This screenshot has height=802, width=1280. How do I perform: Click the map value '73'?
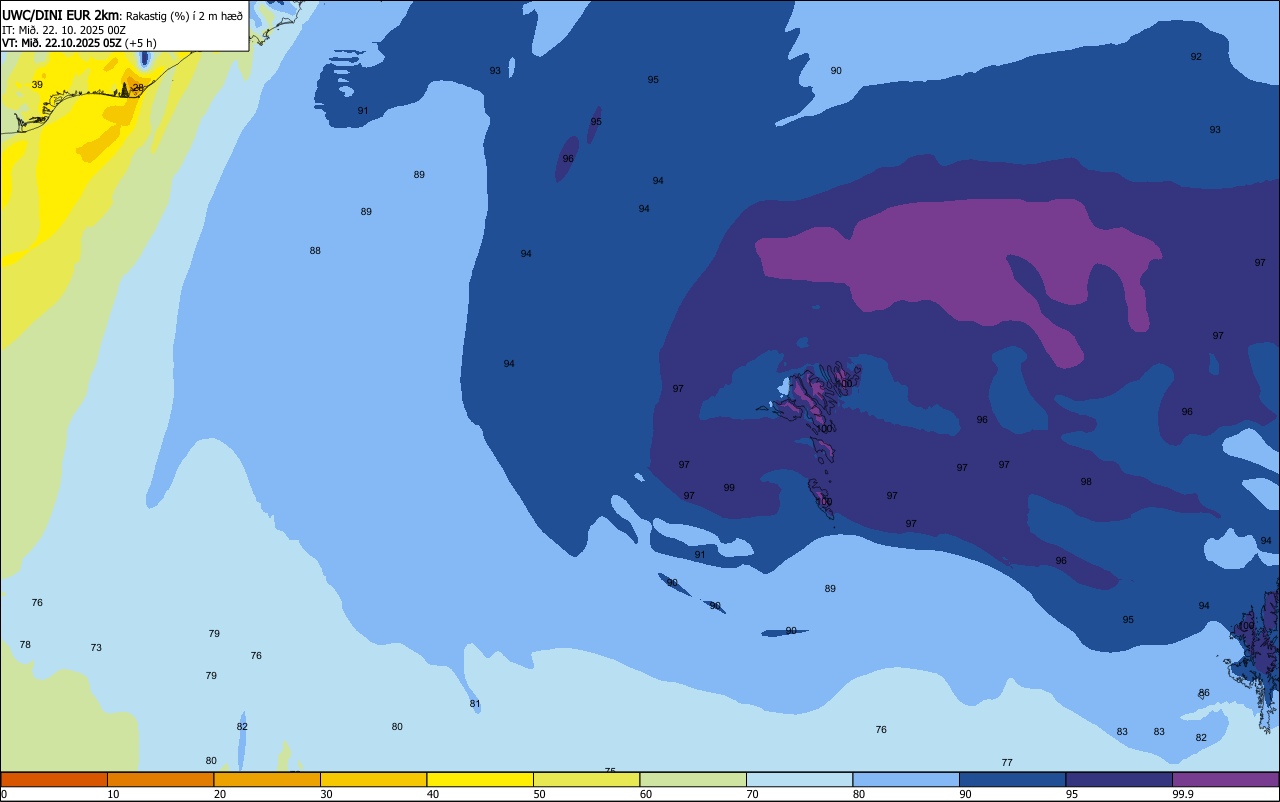(x=96, y=648)
